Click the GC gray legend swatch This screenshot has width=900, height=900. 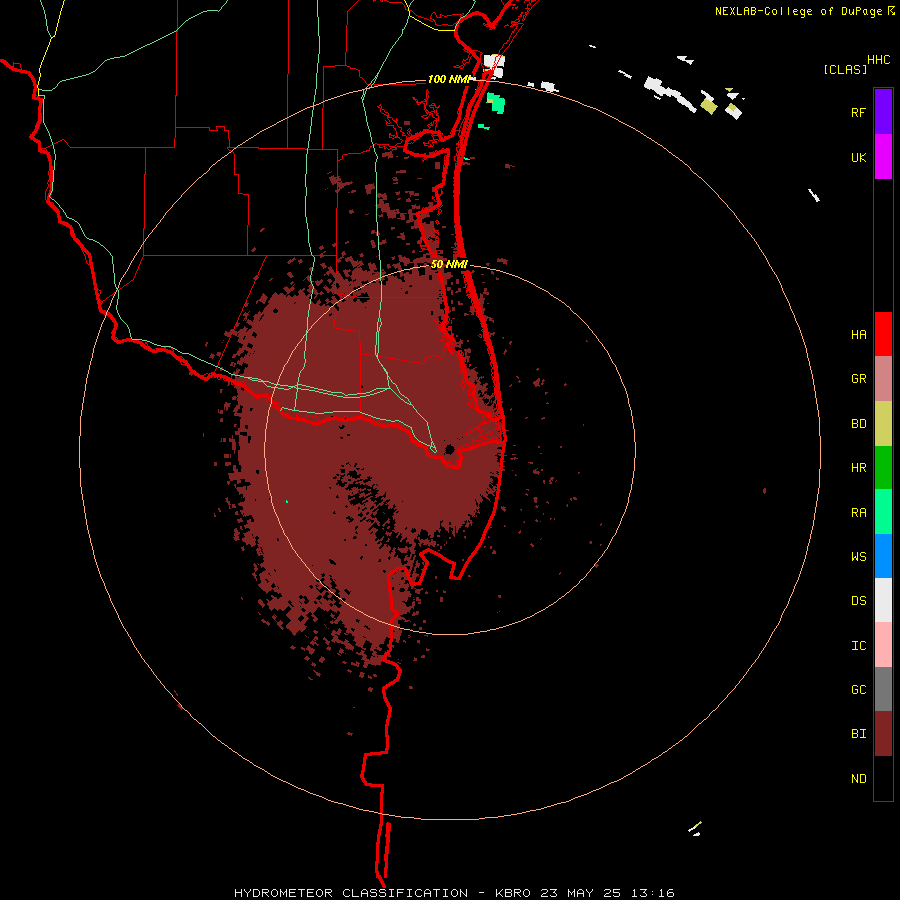(883, 689)
